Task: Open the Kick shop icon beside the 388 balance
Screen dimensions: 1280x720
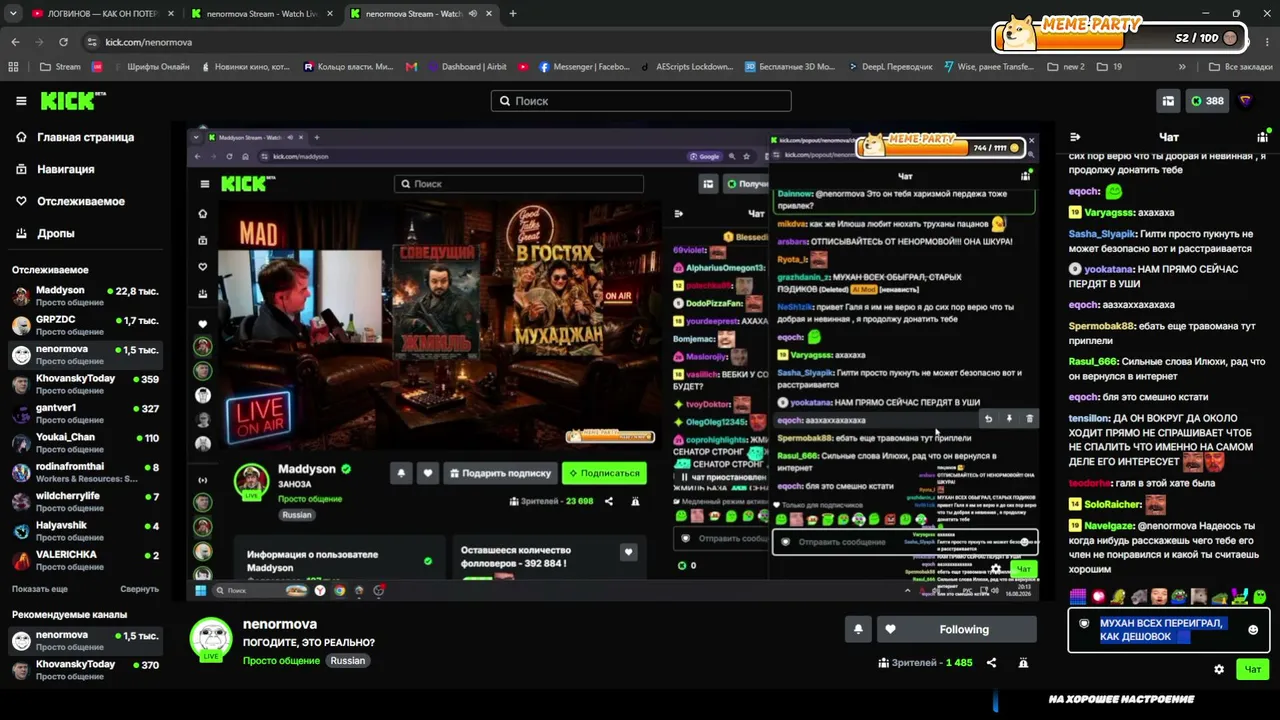Action: (1168, 101)
